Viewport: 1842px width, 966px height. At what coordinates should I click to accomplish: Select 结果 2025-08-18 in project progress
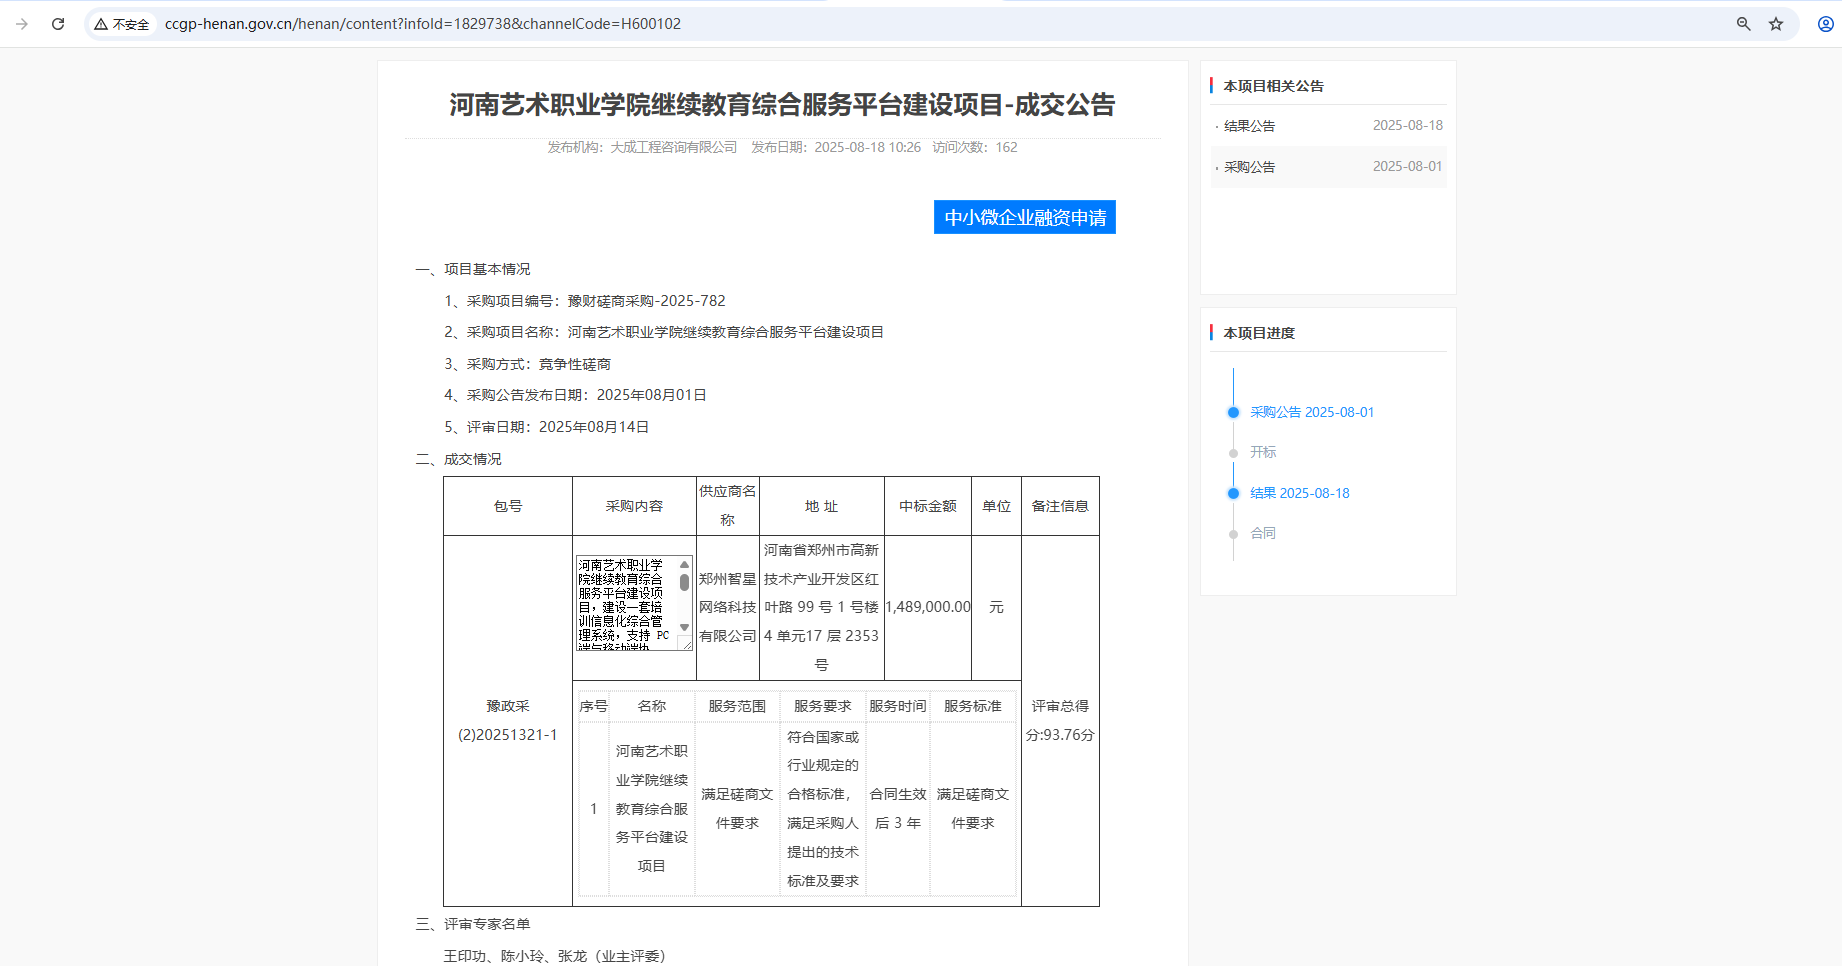click(1299, 493)
